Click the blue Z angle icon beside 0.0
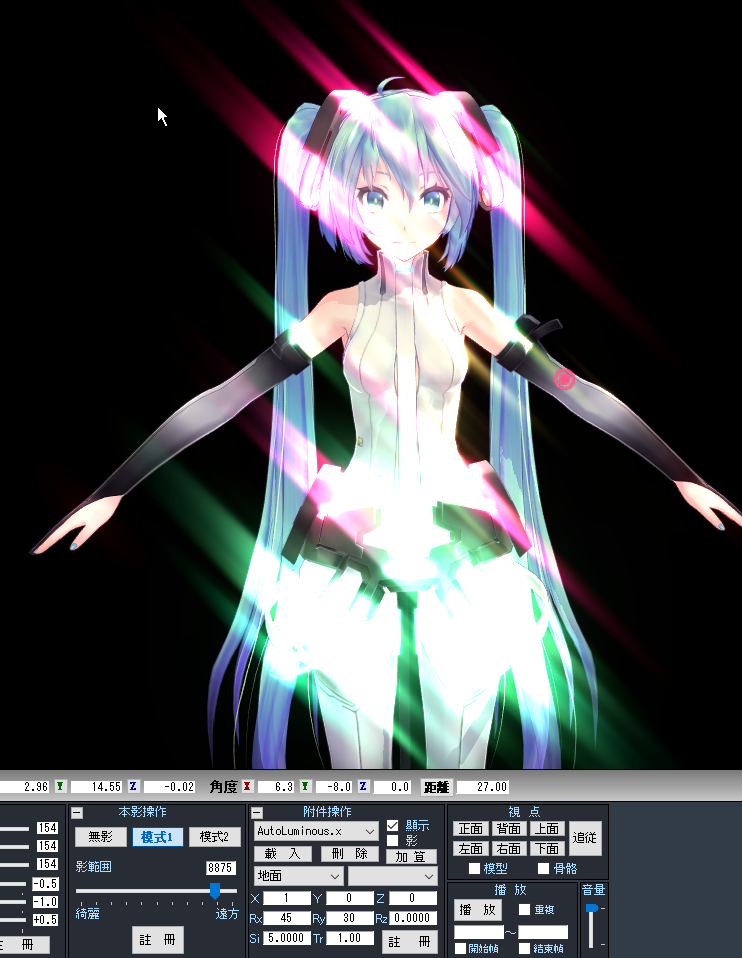The width and height of the screenshot is (742, 958). [x=363, y=786]
